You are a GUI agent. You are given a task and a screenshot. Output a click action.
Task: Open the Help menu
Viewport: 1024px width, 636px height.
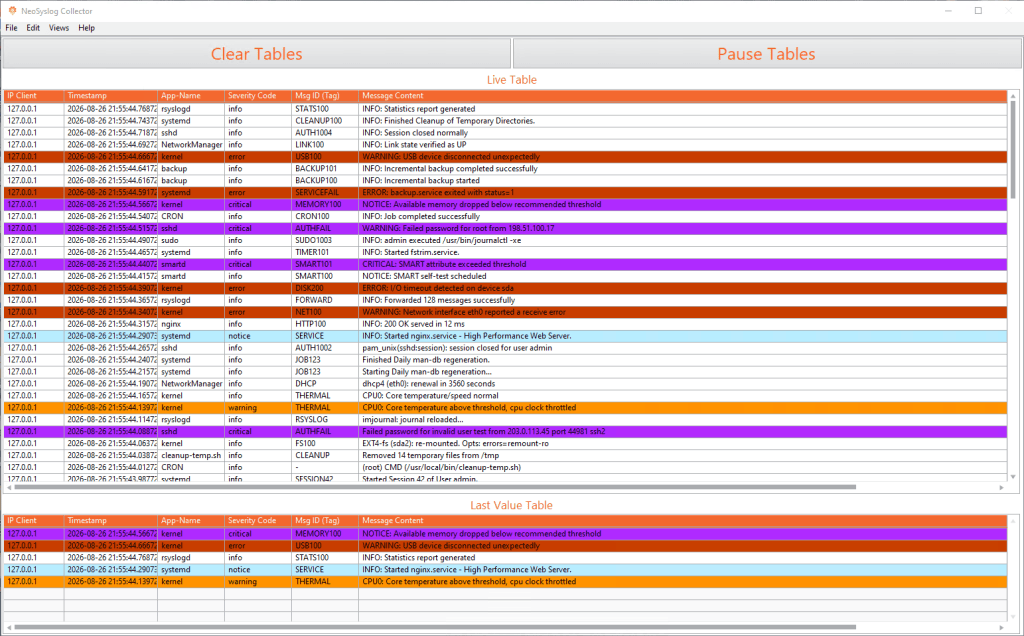(86, 28)
